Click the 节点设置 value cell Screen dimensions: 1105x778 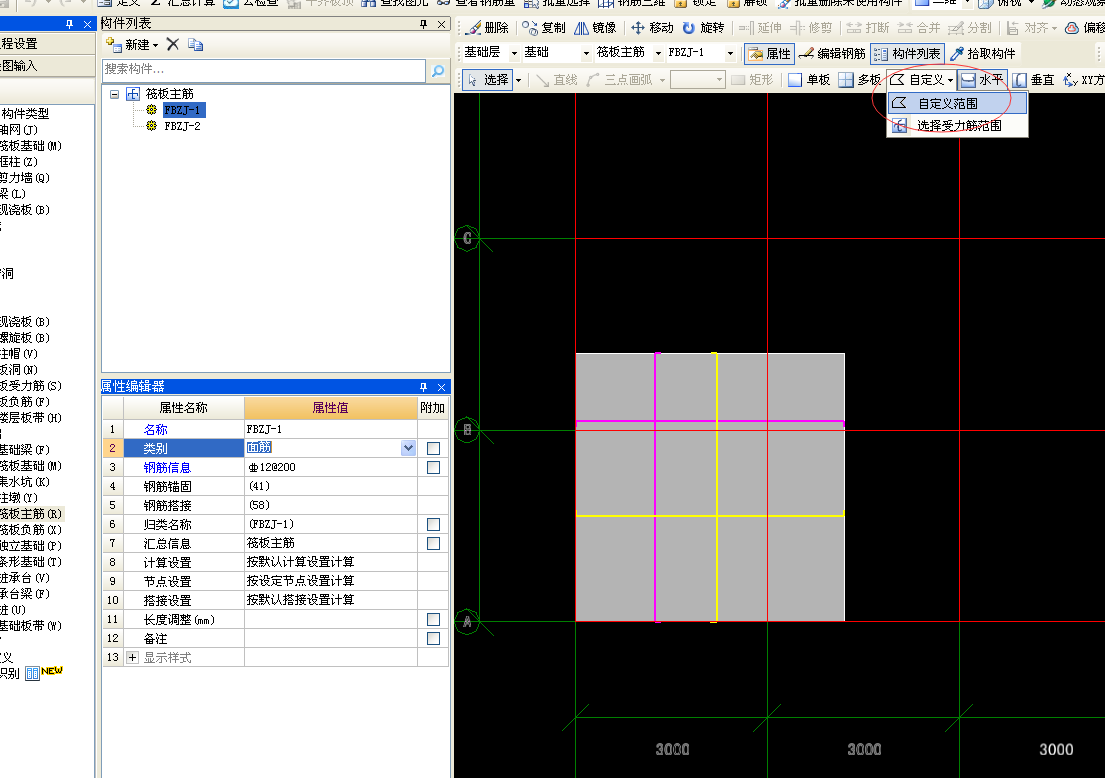(x=331, y=581)
